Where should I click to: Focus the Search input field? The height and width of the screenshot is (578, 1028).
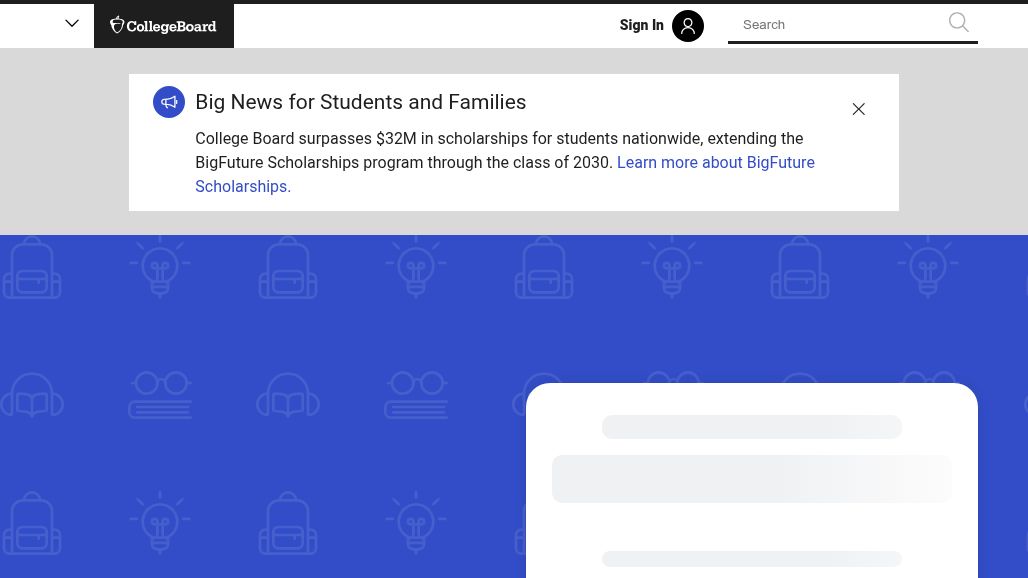click(x=840, y=25)
